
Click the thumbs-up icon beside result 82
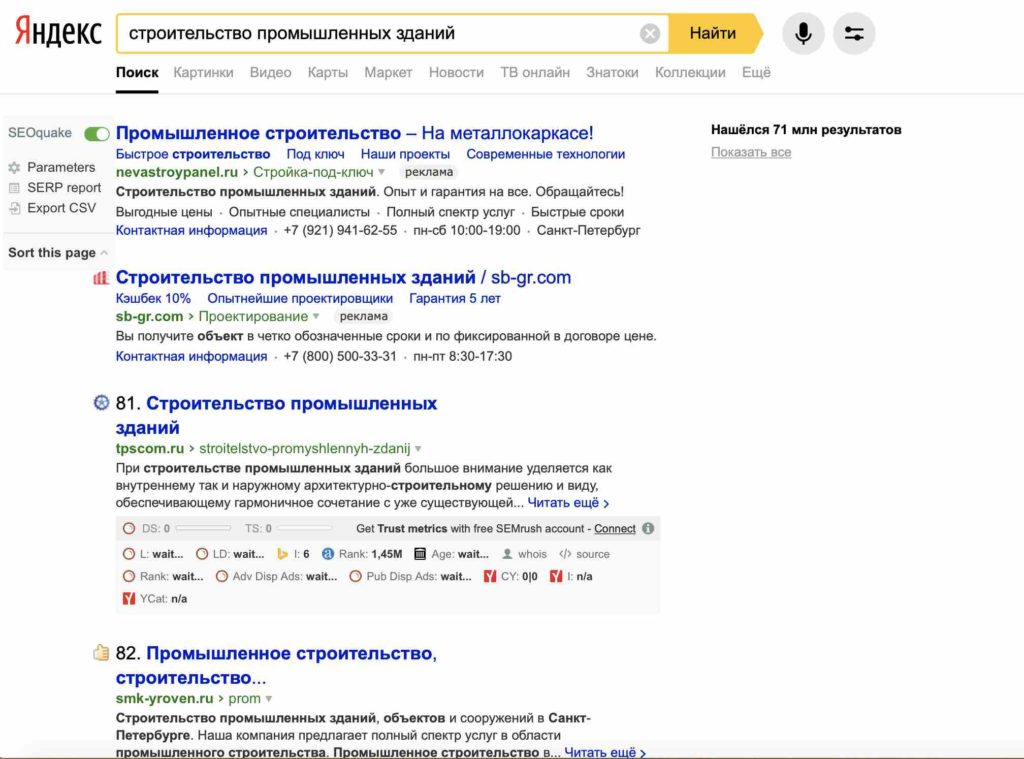tap(101, 652)
